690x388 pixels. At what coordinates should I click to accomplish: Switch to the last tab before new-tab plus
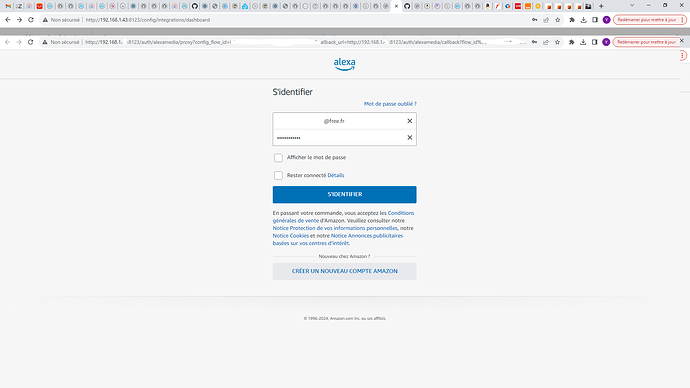pyautogui.click(x=588, y=6)
